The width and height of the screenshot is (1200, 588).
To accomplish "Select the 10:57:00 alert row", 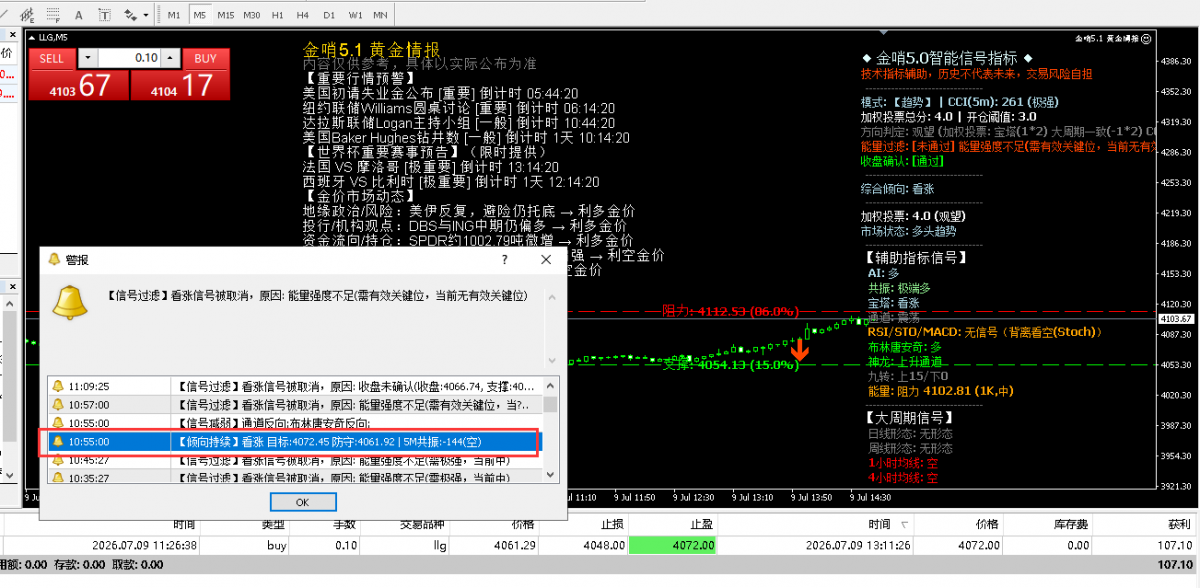I will (x=295, y=405).
